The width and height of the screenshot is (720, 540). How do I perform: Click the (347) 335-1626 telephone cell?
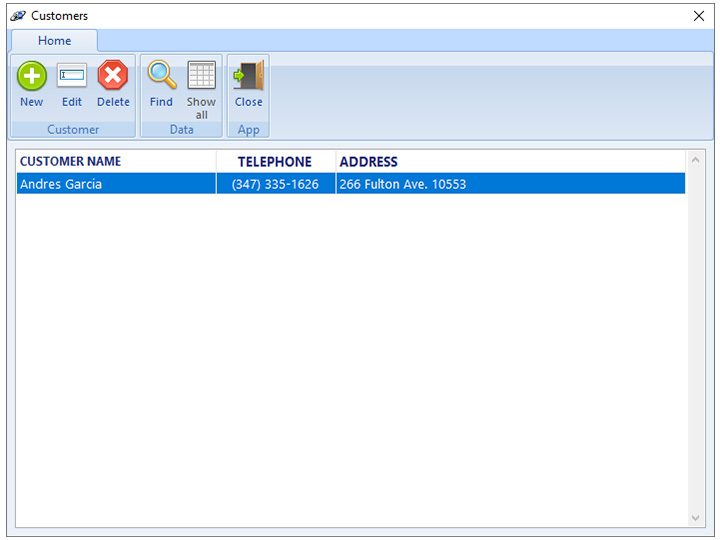(x=275, y=184)
